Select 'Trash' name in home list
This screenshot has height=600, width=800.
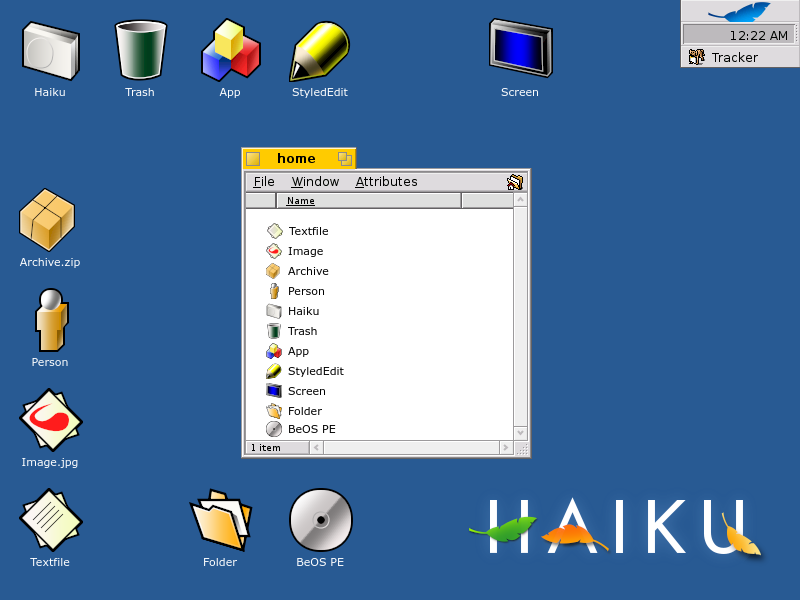coord(303,331)
